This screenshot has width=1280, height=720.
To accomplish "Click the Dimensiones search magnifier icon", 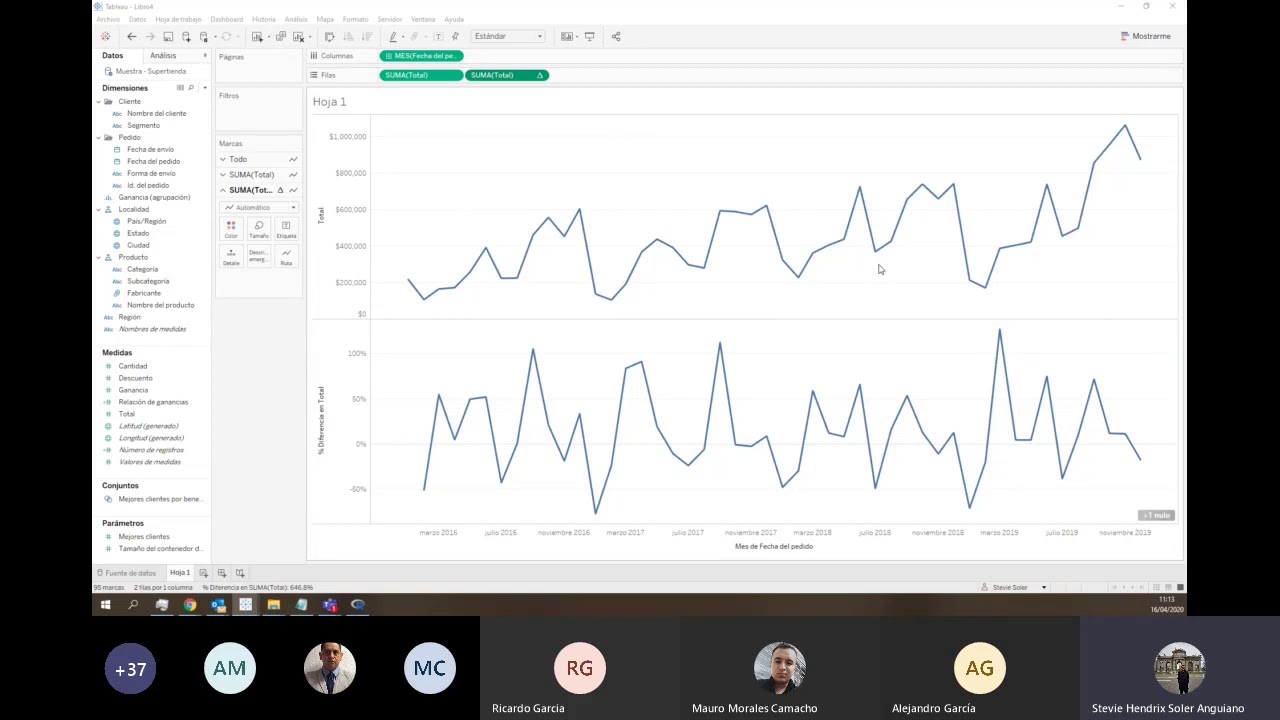I will point(191,88).
